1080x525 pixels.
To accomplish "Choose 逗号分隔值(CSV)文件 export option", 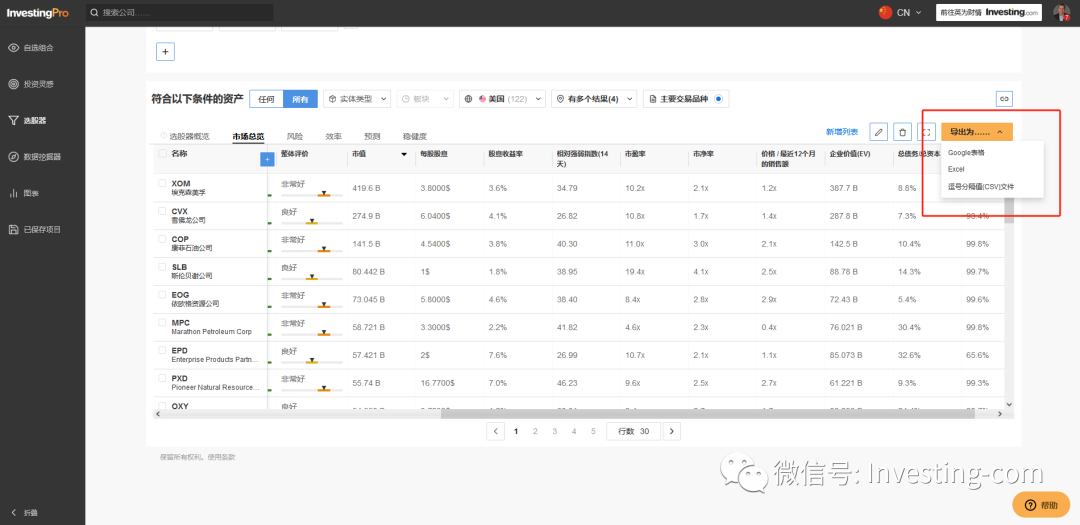I will pyautogui.click(x=981, y=186).
